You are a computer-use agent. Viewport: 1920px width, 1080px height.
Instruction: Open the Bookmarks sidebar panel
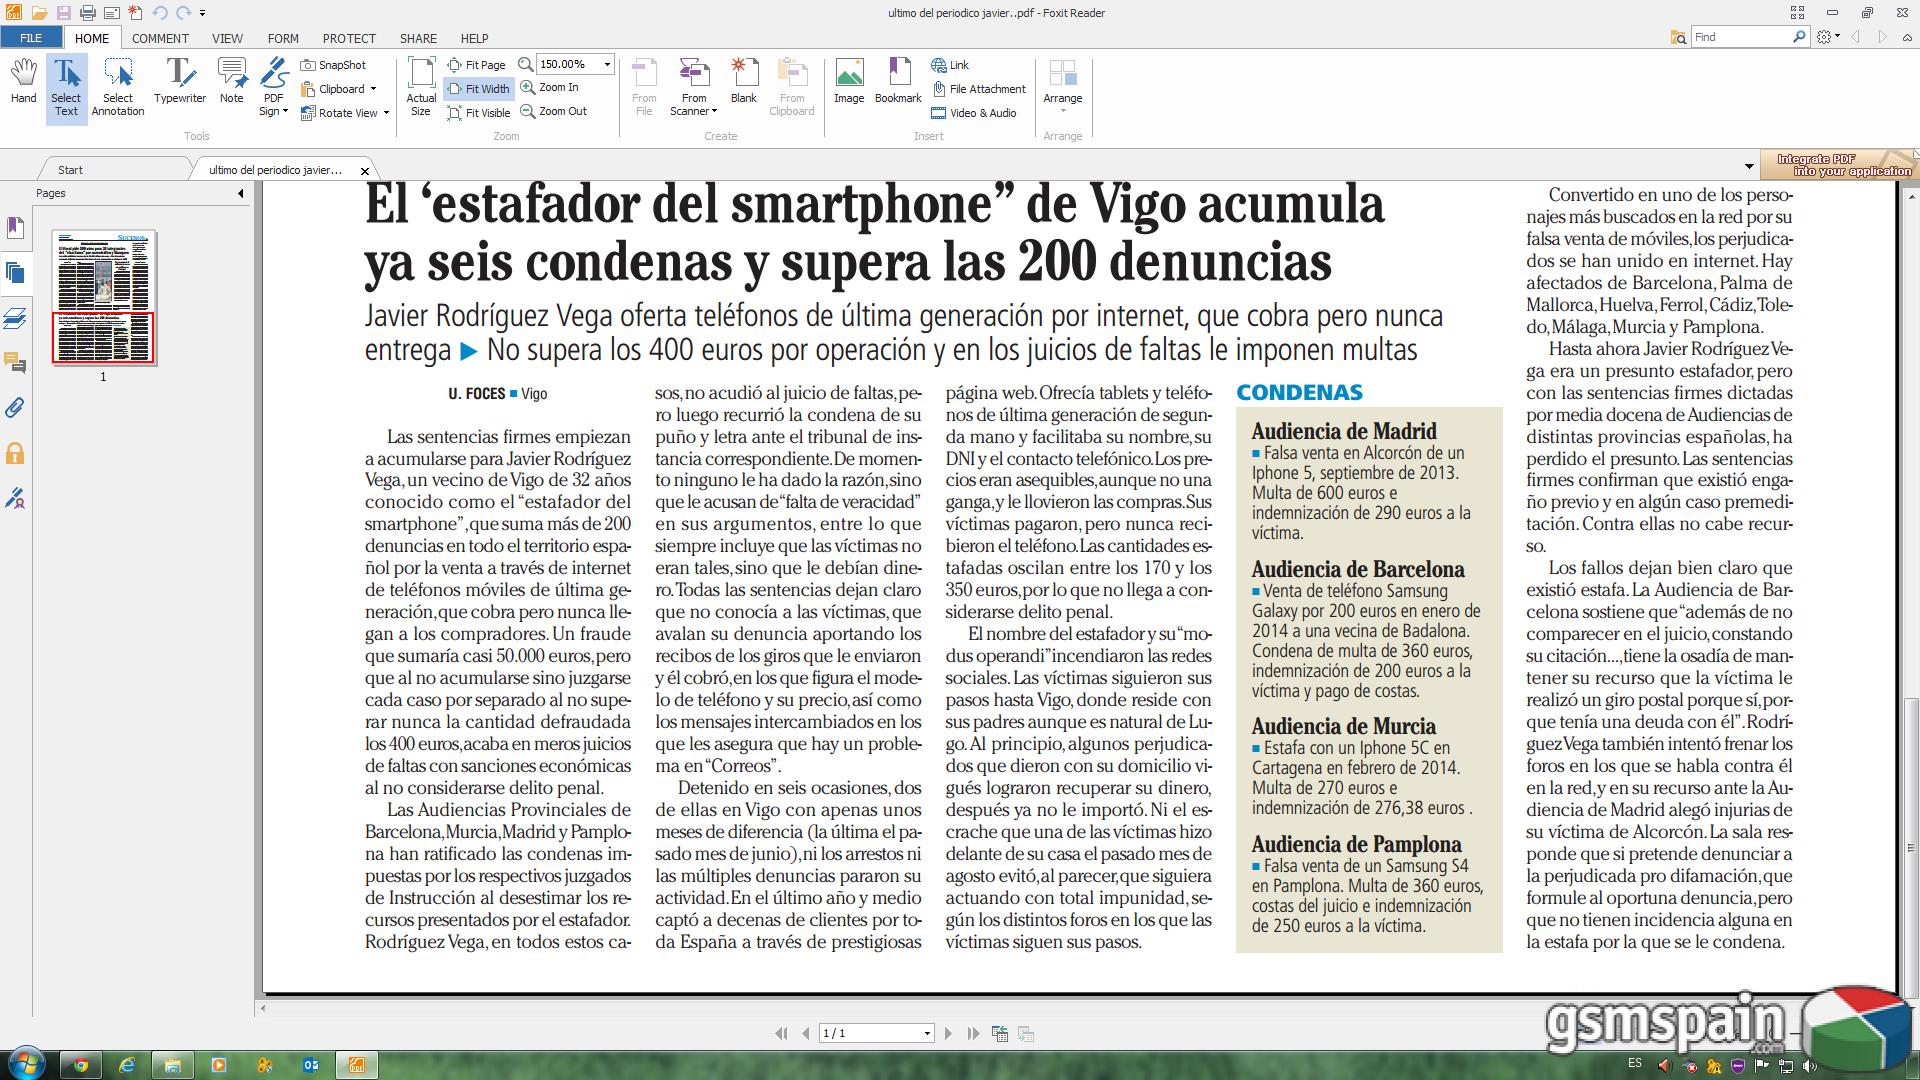coord(15,228)
